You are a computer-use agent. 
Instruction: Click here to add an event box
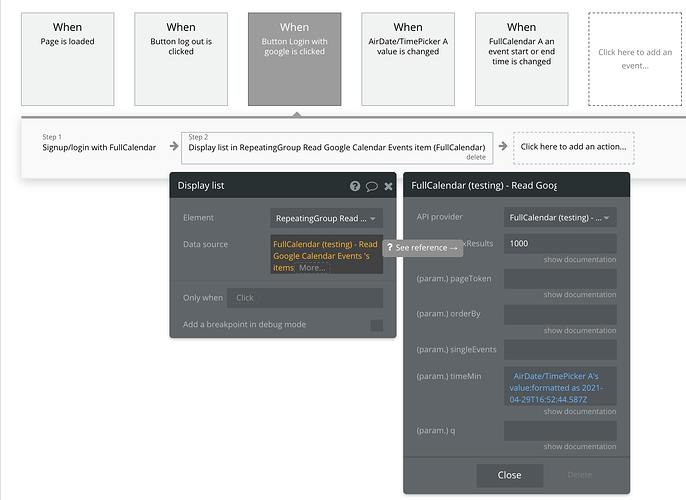(637, 59)
